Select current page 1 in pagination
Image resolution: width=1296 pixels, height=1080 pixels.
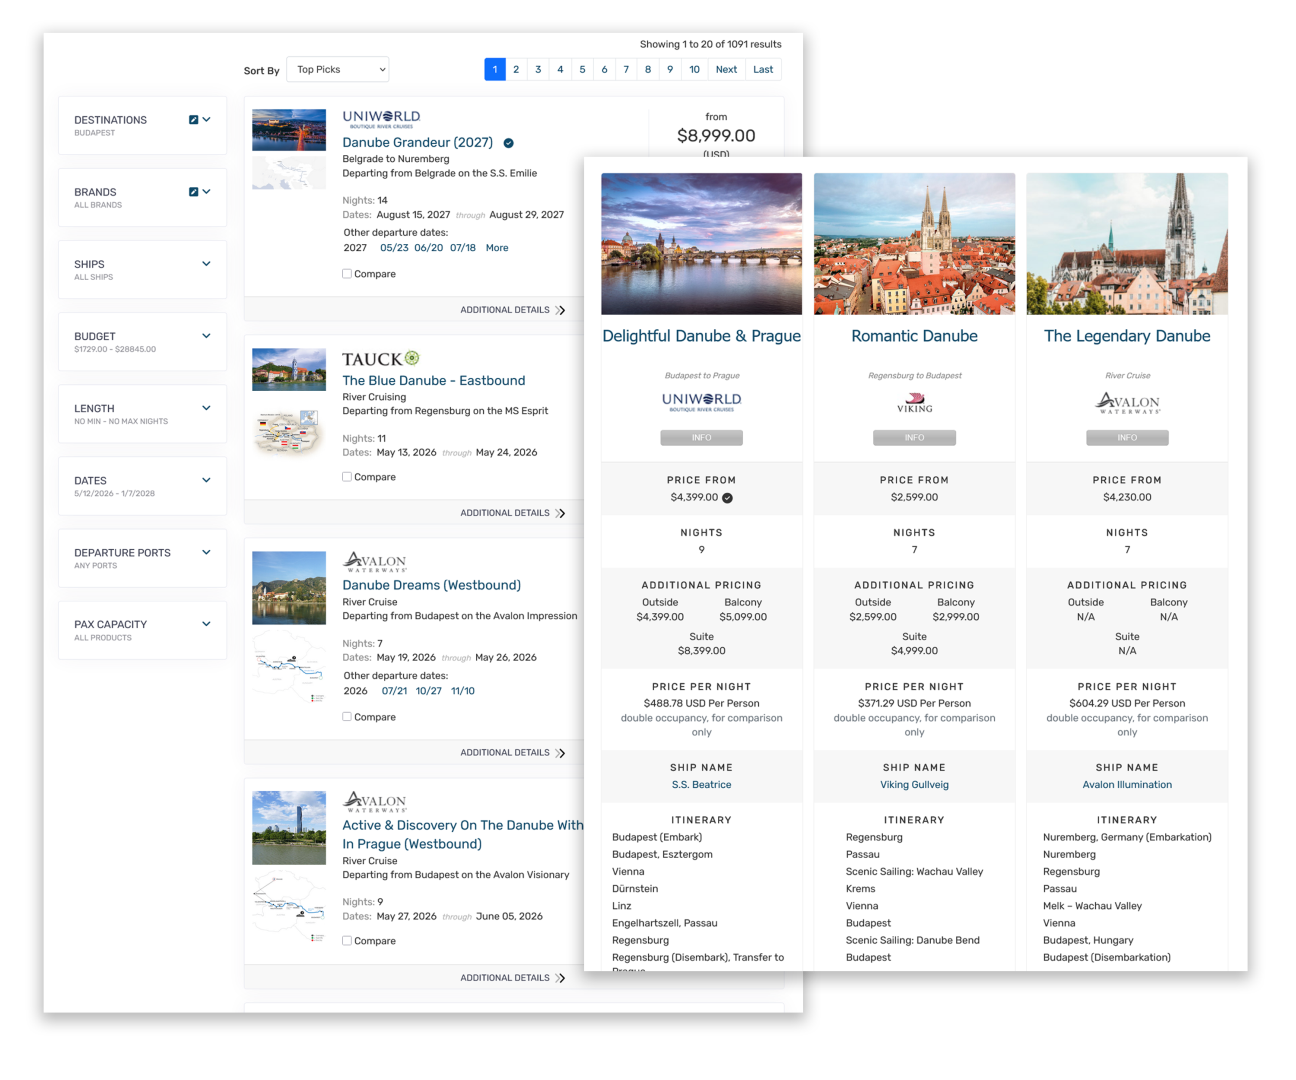coord(494,70)
